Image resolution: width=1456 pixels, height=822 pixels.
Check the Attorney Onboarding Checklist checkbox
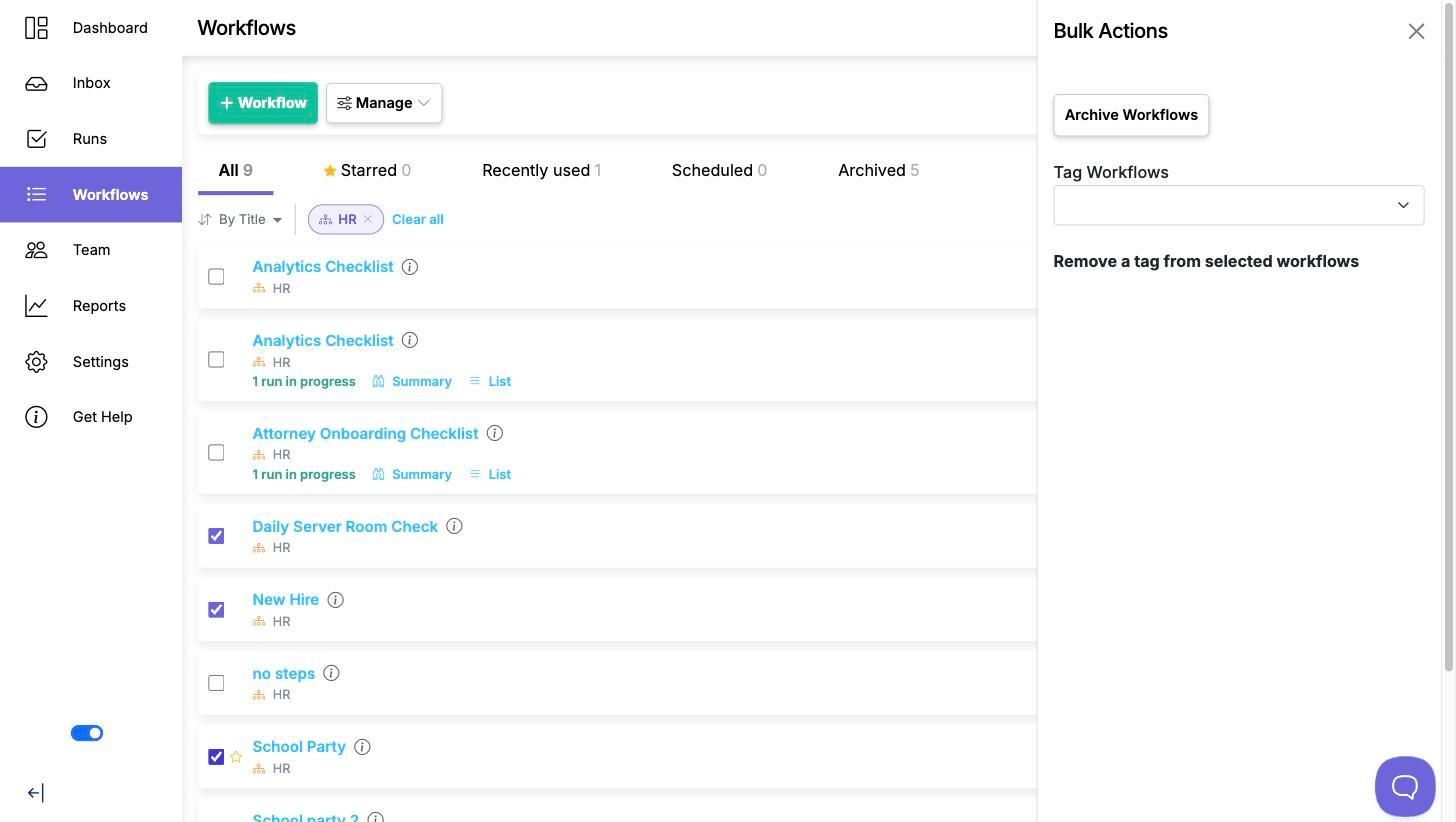216,453
